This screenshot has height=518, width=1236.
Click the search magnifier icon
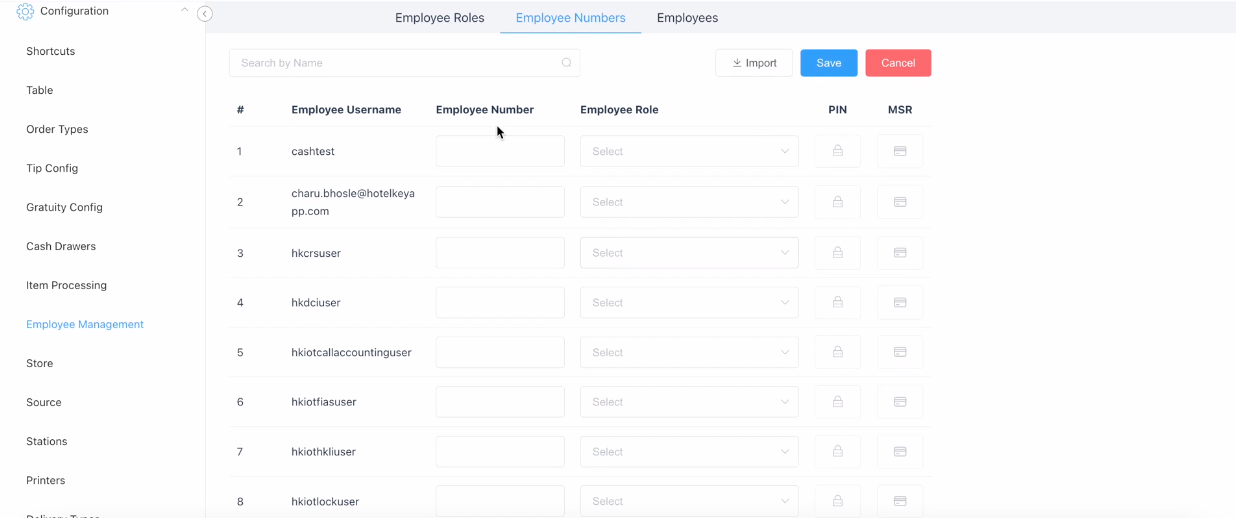pos(566,63)
